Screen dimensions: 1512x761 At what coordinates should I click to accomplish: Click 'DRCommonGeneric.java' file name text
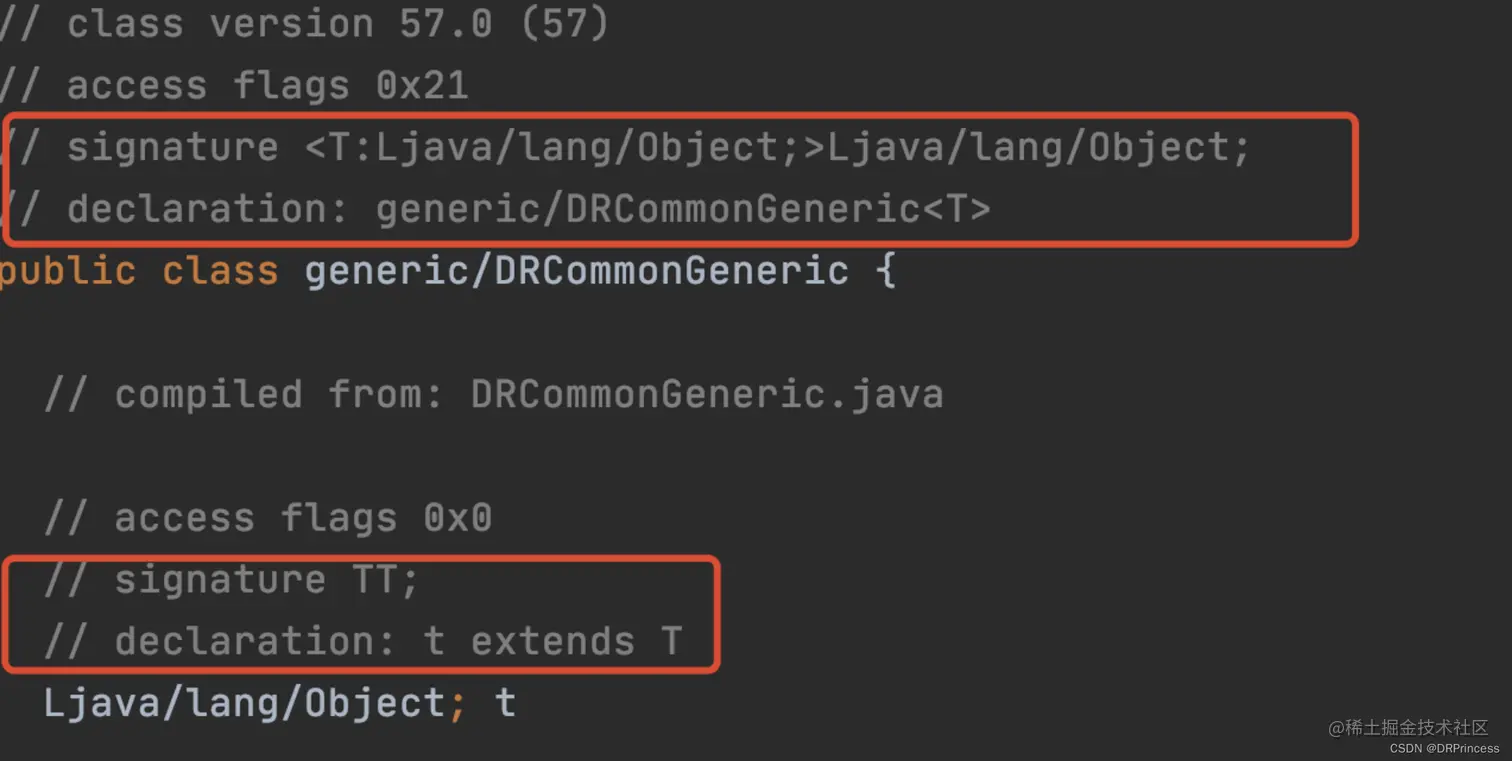707,394
